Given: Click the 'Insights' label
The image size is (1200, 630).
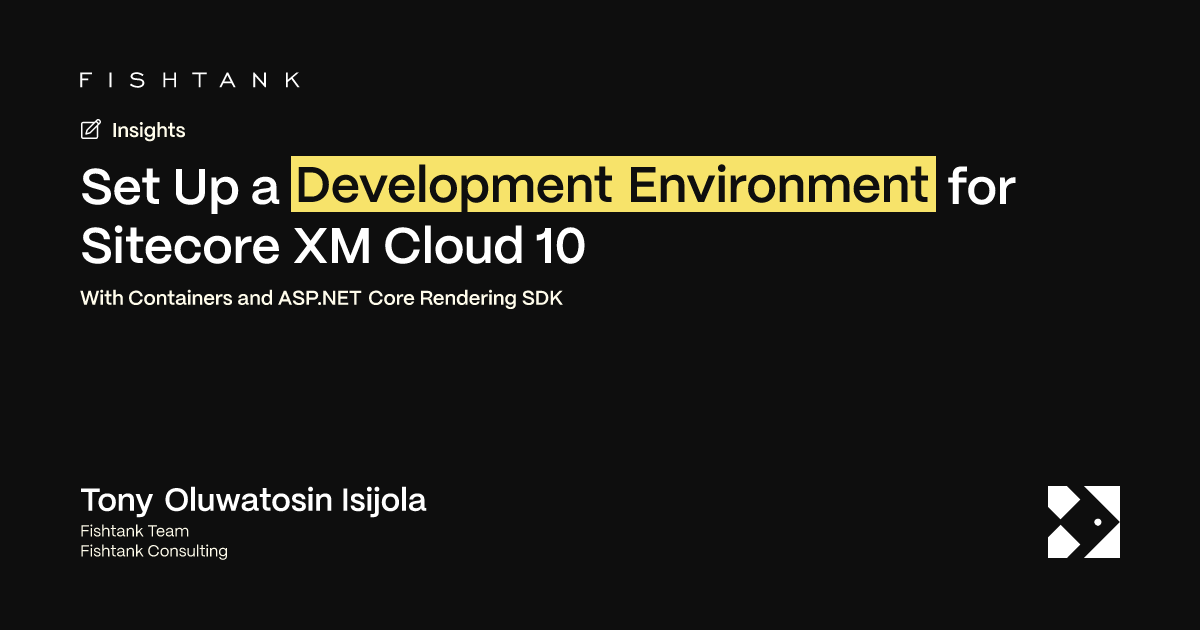Looking at the screenshot, I should [x=149, y=130].
